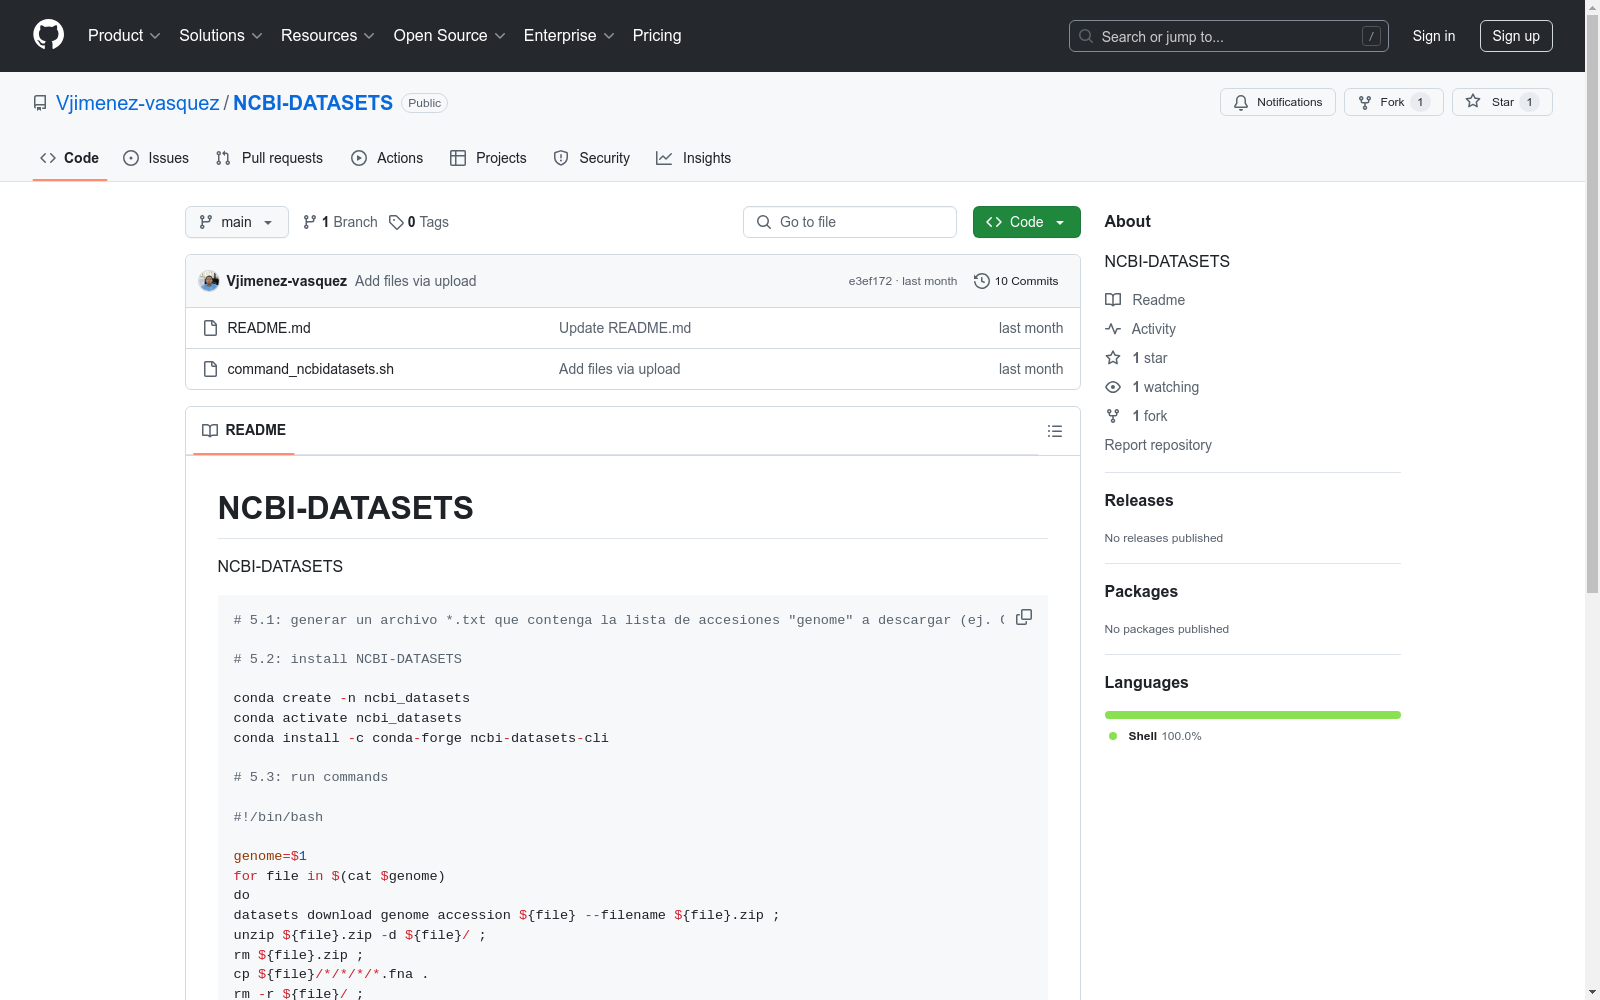Click the Shell 100.0% language link
This screenshot has width=1600, height=1000.
pyautogui.click(x=1155, y=736)
